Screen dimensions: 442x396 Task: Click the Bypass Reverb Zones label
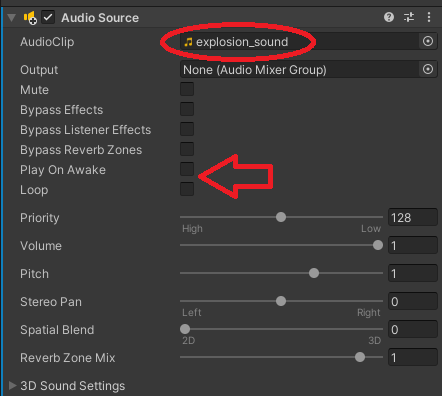[81, 150]
